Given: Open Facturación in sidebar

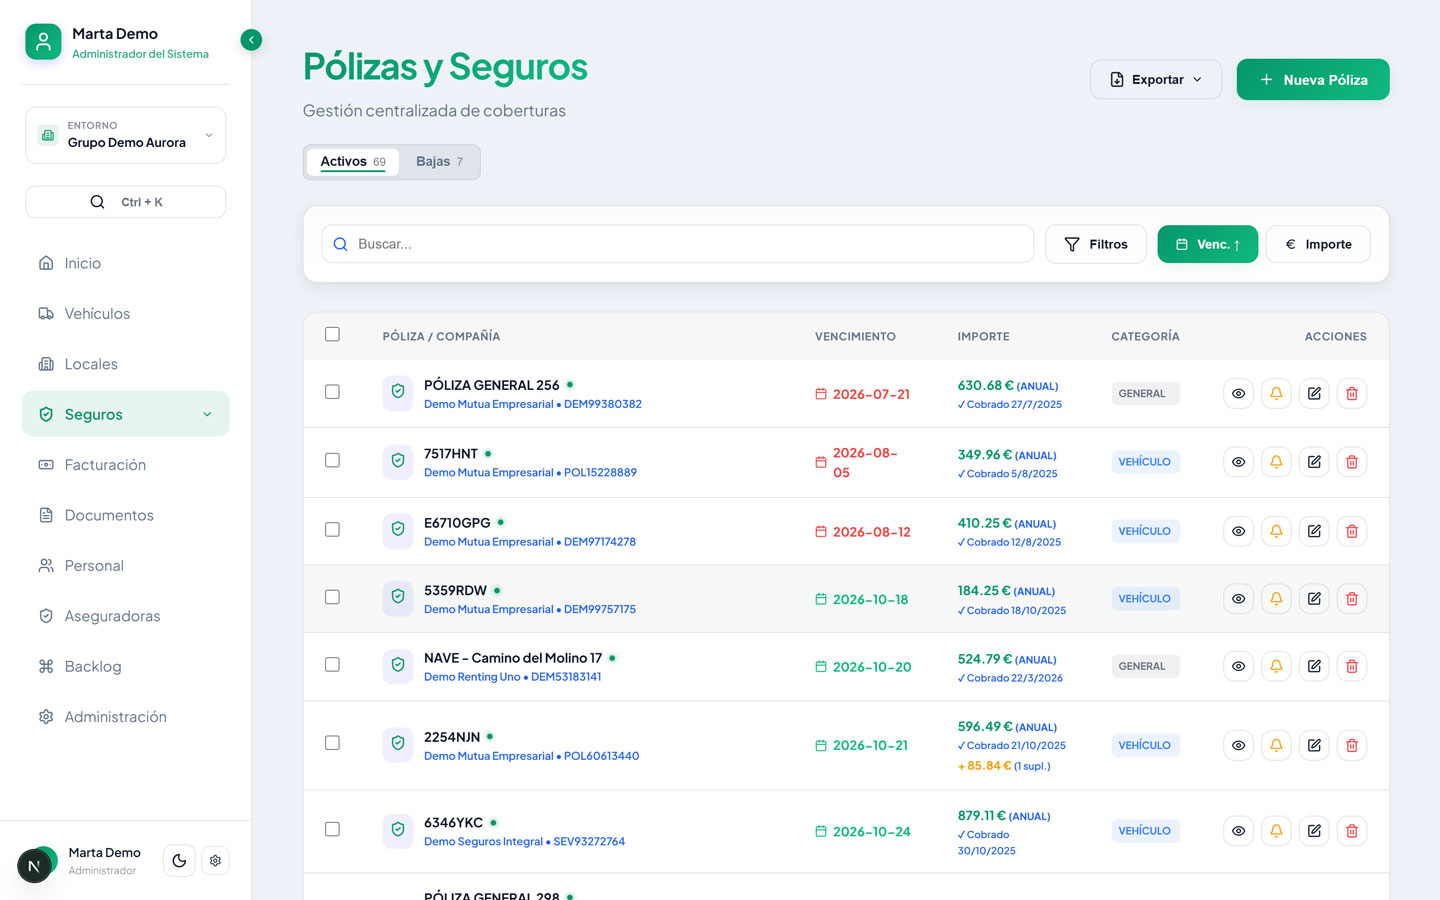Looking at the screenshot, I should click(126, 465).
